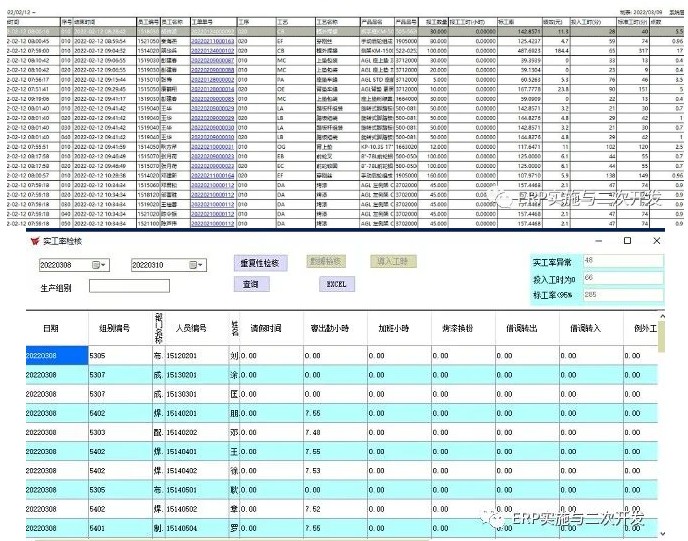
Task: Open work order link 20220128000014 in top table
Action: pyautogui.click(x=212, y=89)
